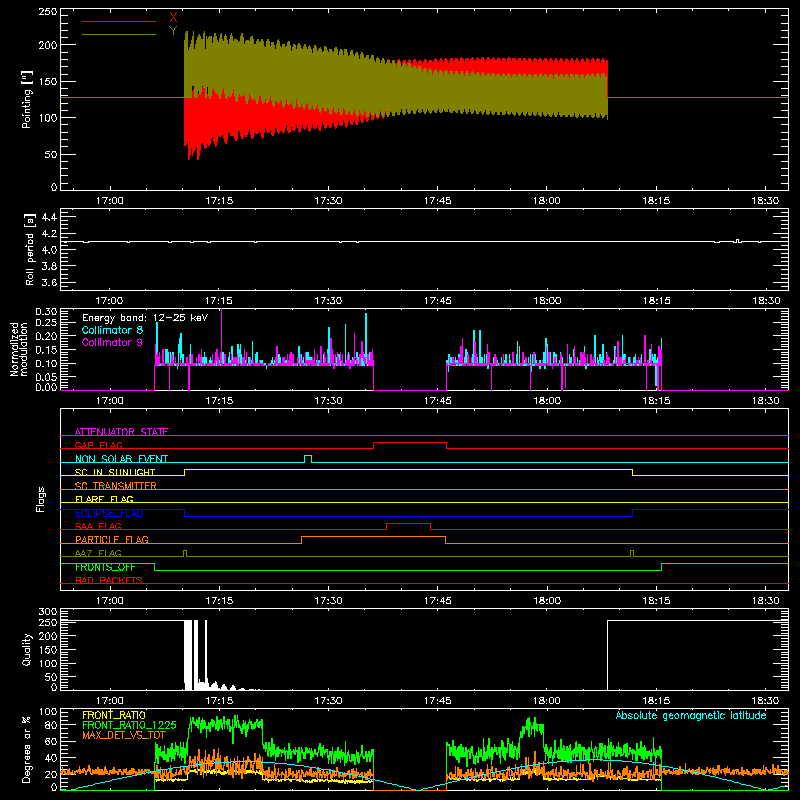
Task: Click the FRONT_RATIO_1225 legend entry
Action: [x=129, y=725]
